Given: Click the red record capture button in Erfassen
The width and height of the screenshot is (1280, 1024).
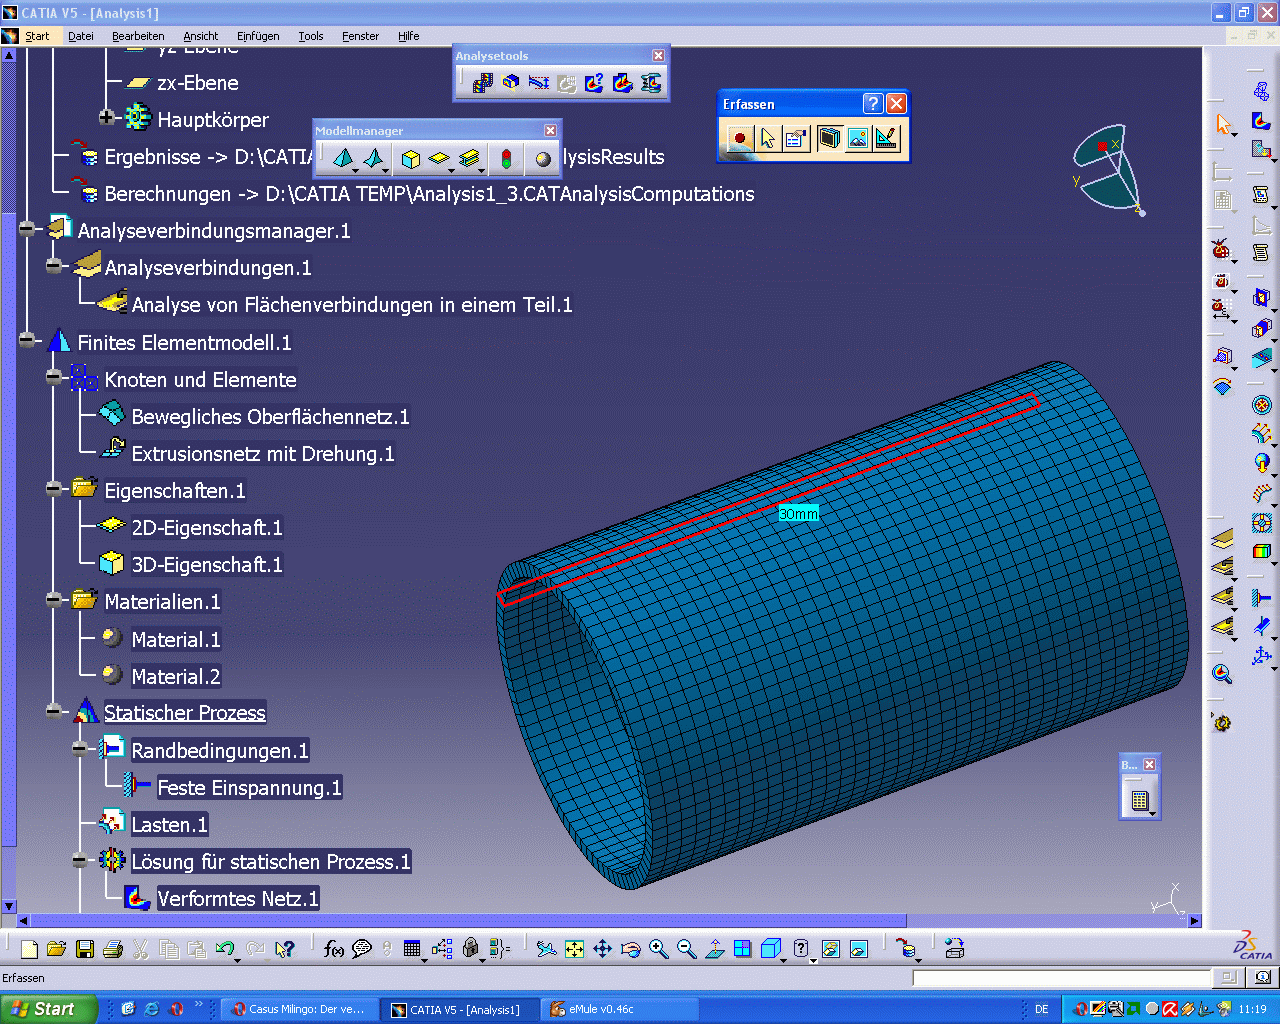Looking at the screenshot, I should pos(740,138).
